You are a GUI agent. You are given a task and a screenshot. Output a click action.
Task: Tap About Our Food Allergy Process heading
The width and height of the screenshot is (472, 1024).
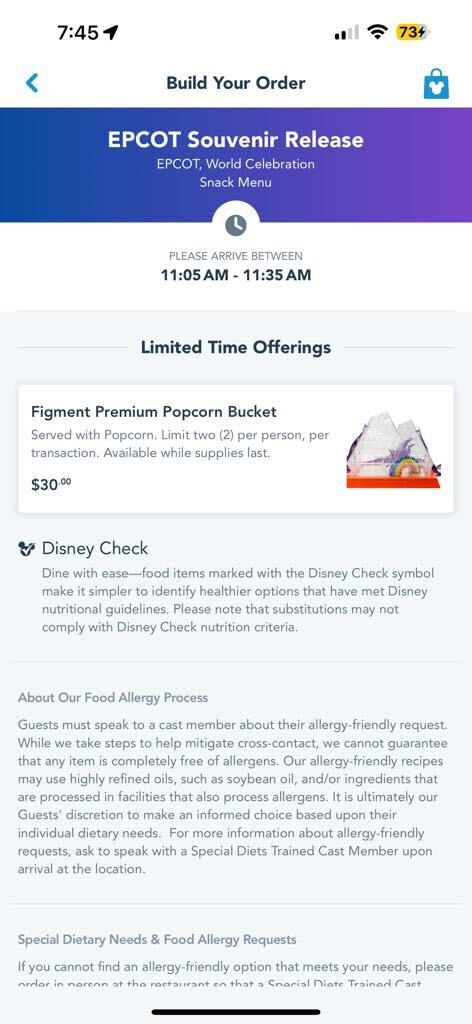pos(113,697)
